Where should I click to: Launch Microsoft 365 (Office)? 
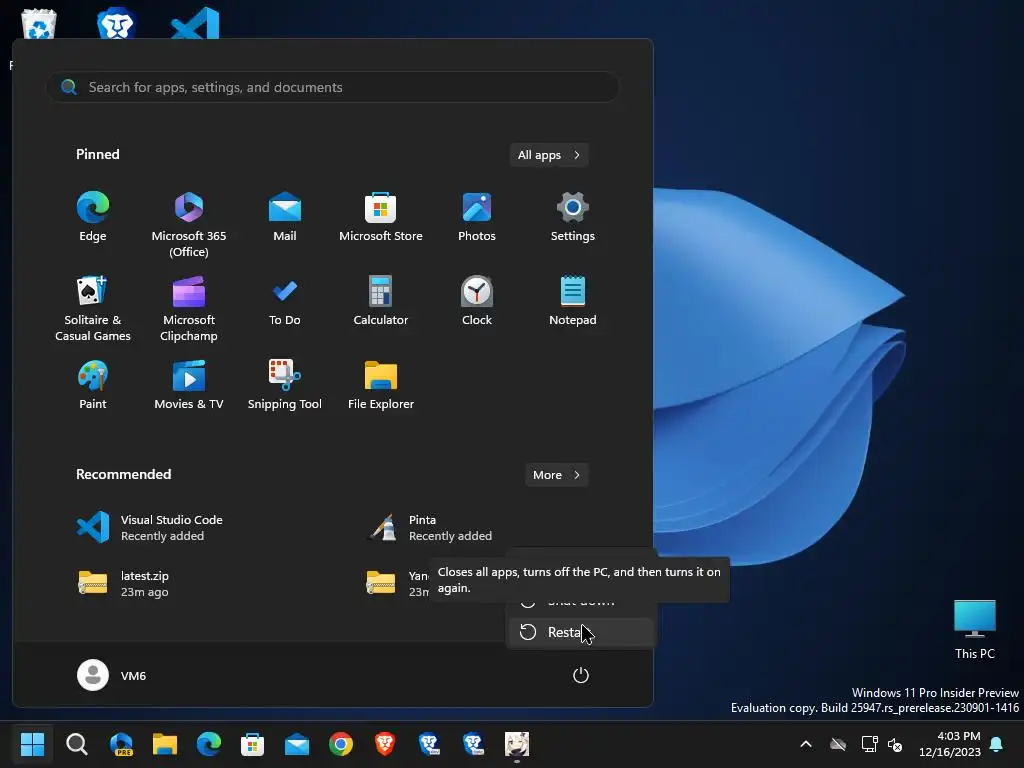tap(189, 225)
